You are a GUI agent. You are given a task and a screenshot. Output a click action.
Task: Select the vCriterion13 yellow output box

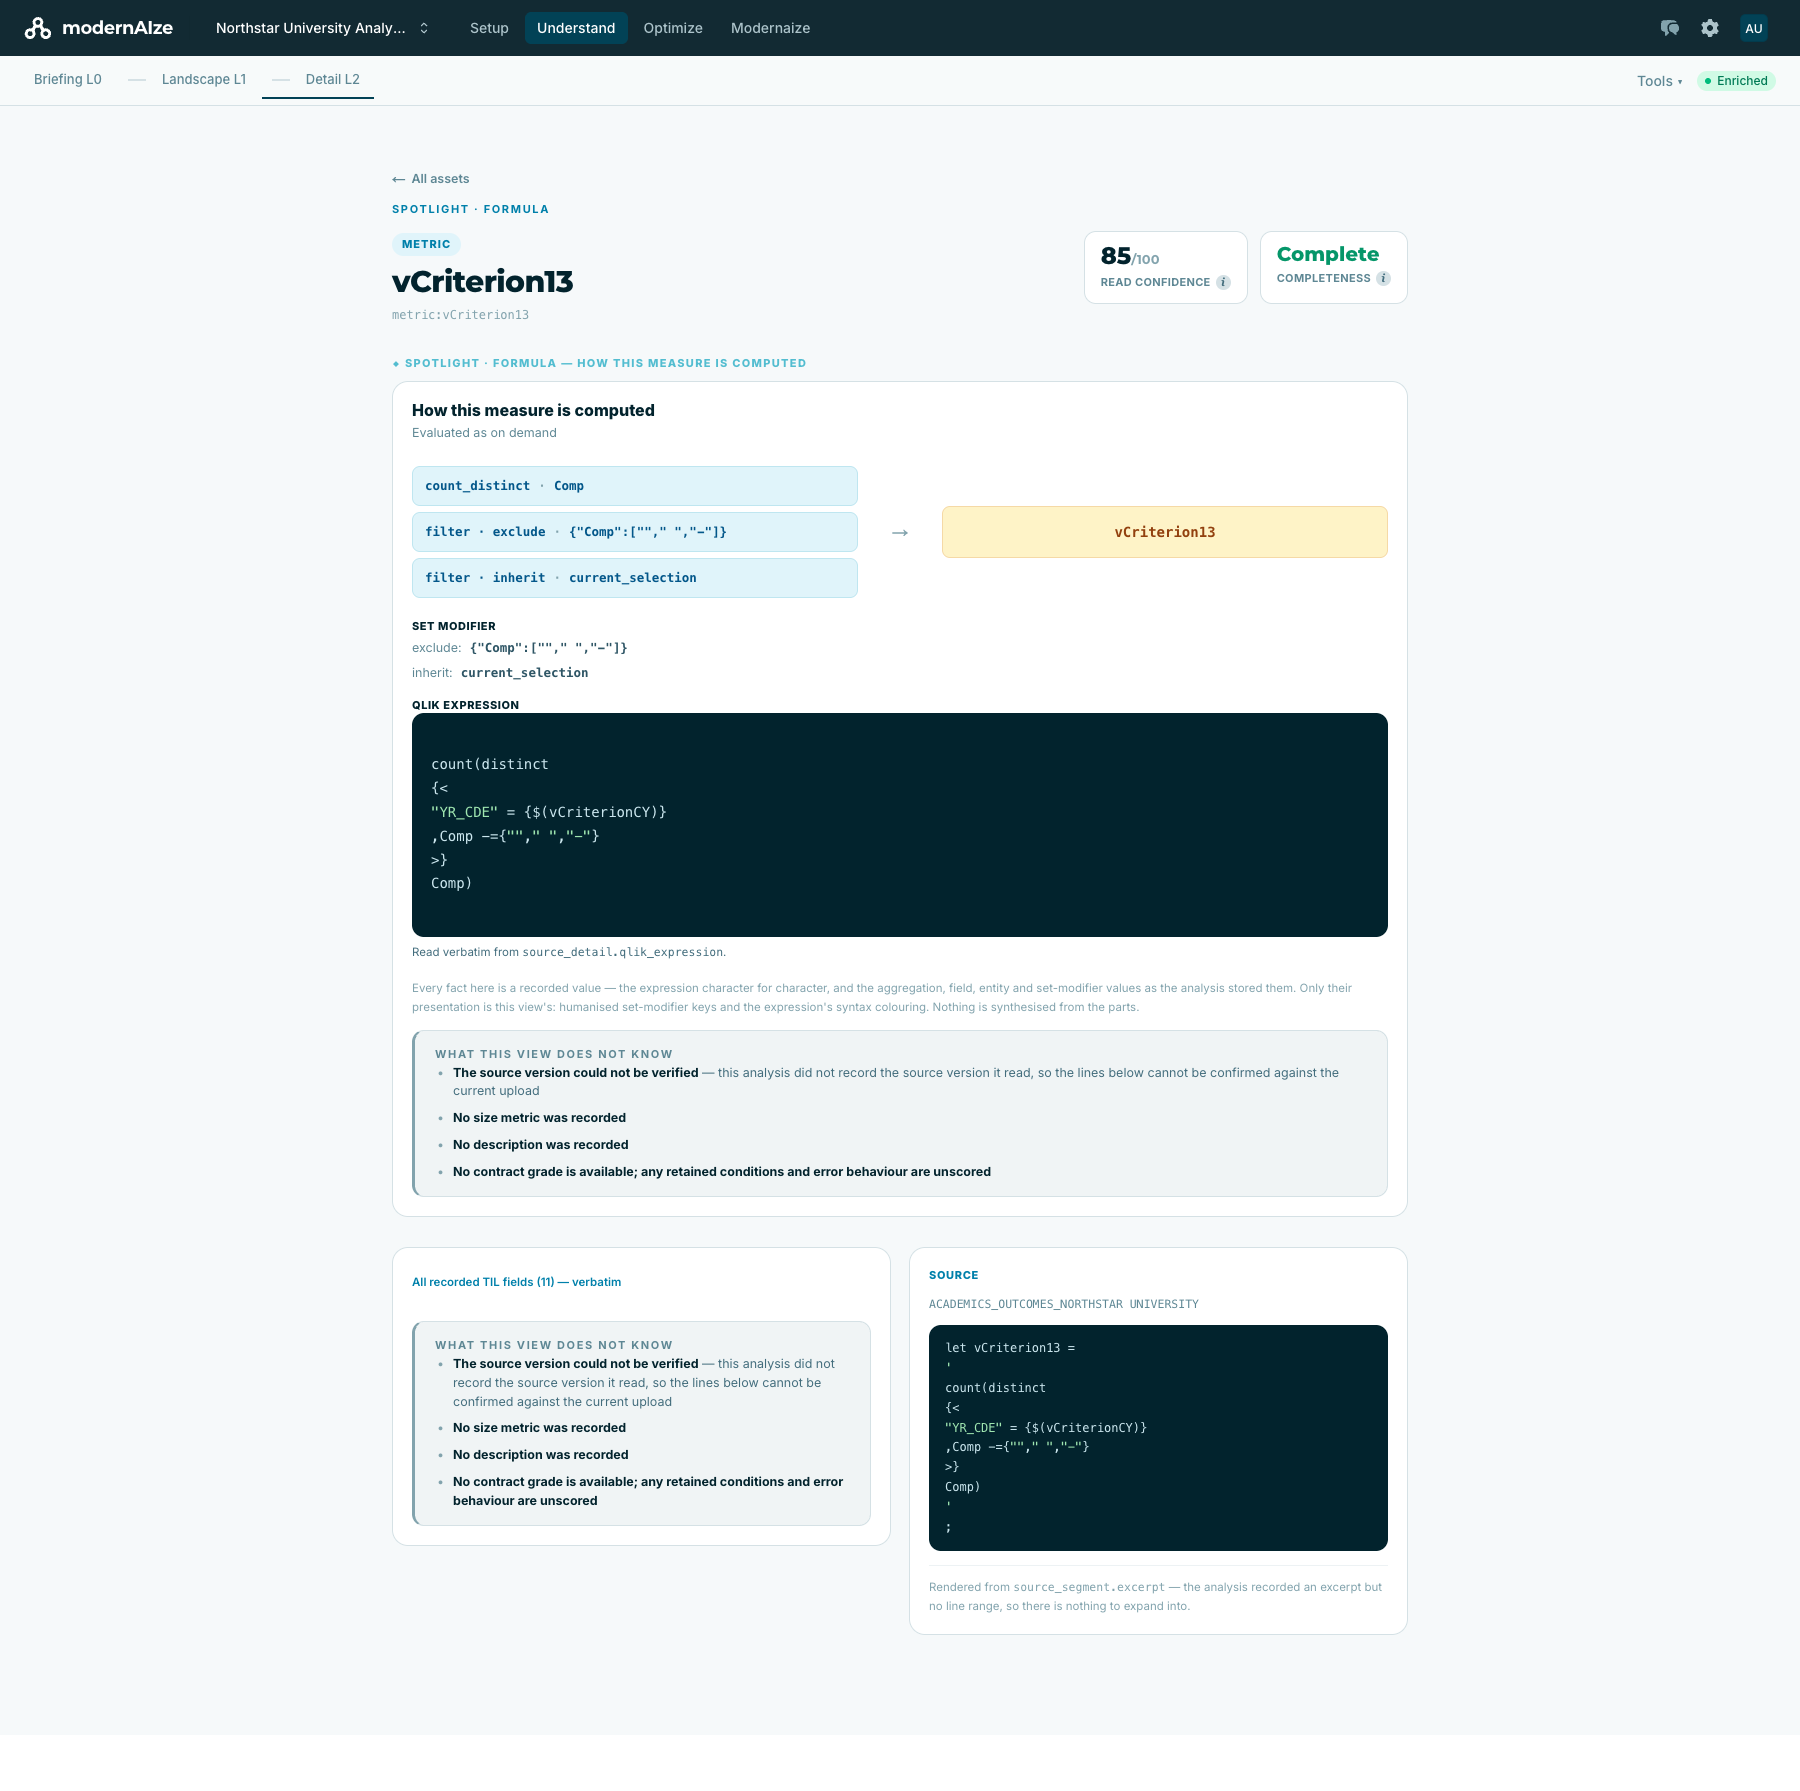(x=1164, y=532)
